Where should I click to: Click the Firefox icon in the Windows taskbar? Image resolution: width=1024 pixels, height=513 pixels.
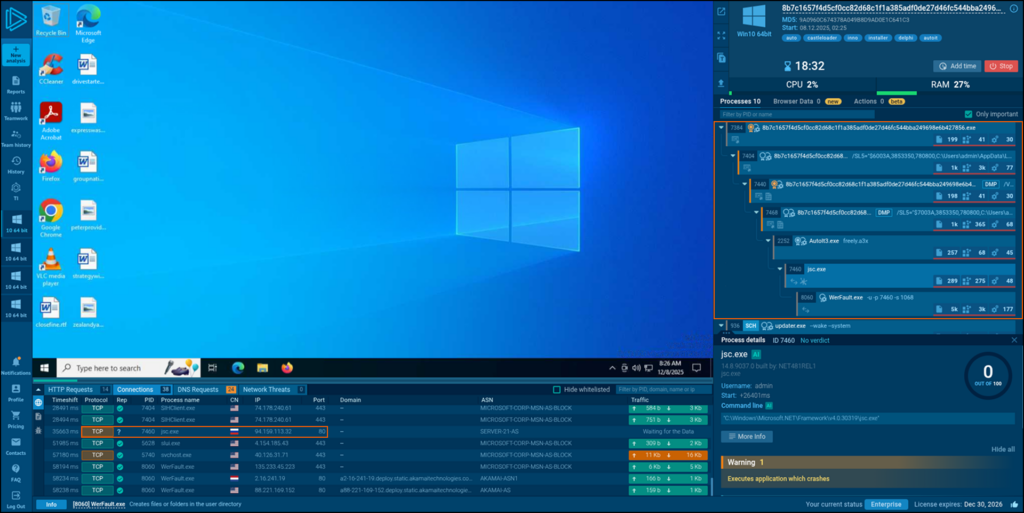pyautogui.click(x=288, y=368)
